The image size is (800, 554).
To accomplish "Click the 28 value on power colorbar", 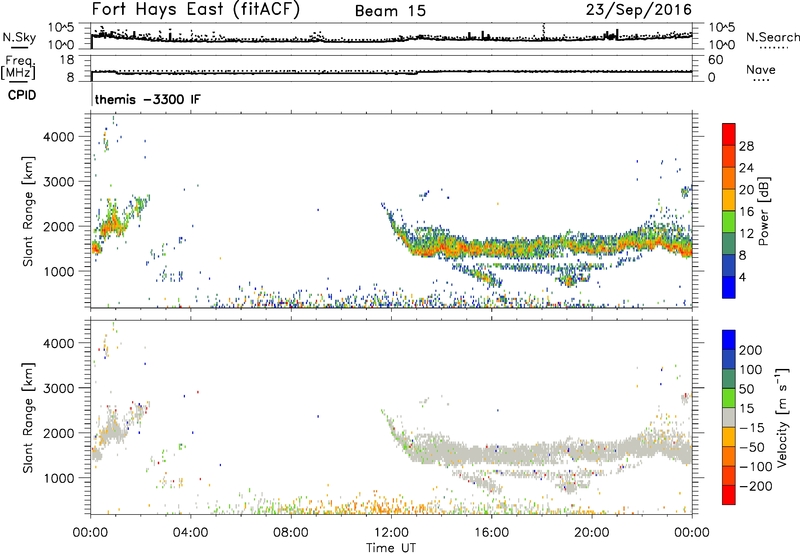I will [x=746, y=146].
